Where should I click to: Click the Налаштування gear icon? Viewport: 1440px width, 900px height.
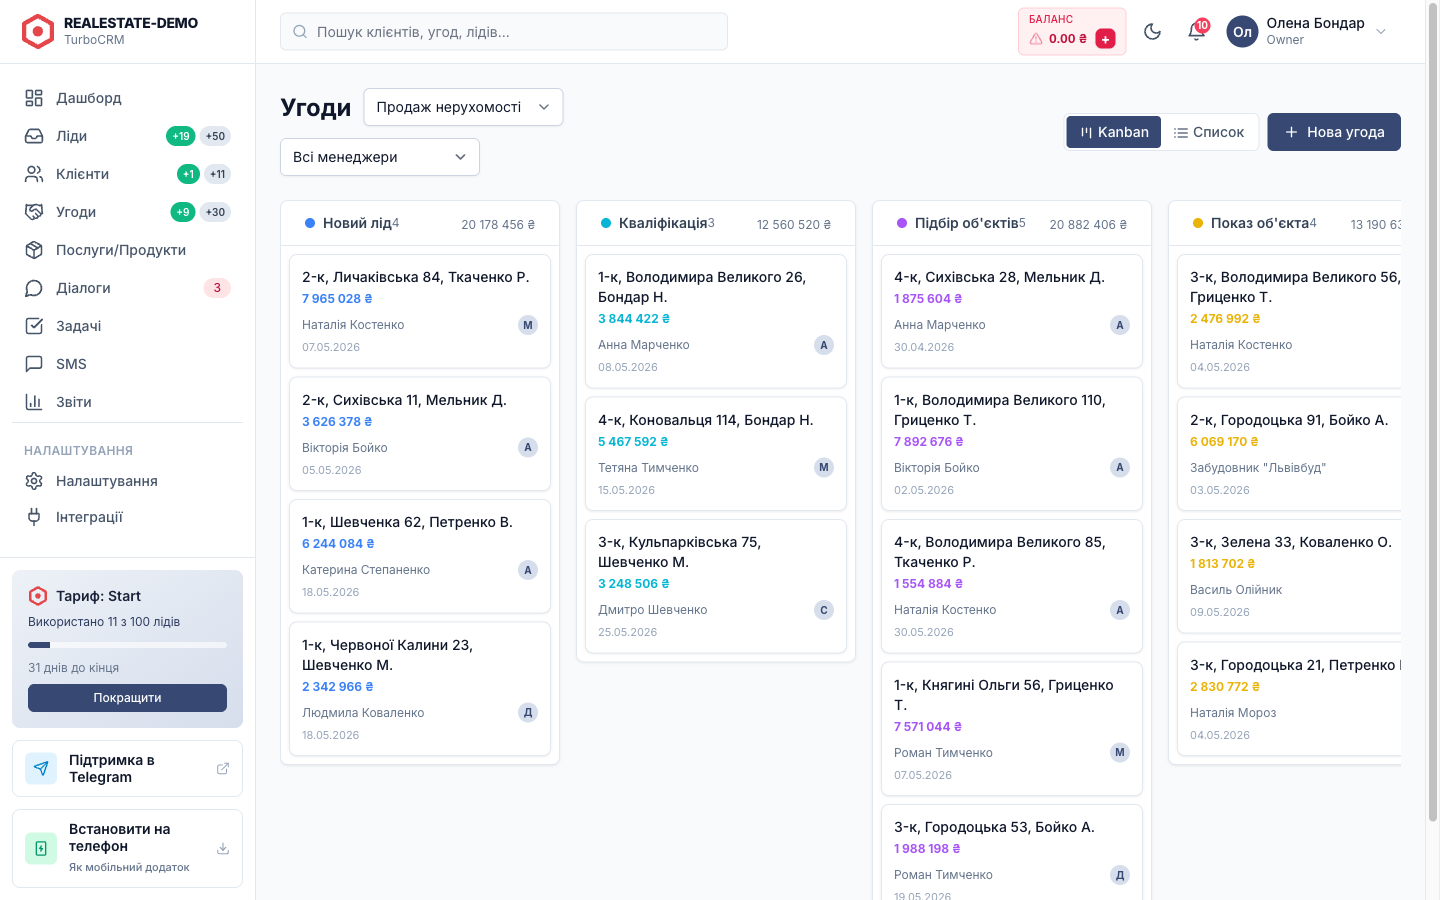coord(34,481)
